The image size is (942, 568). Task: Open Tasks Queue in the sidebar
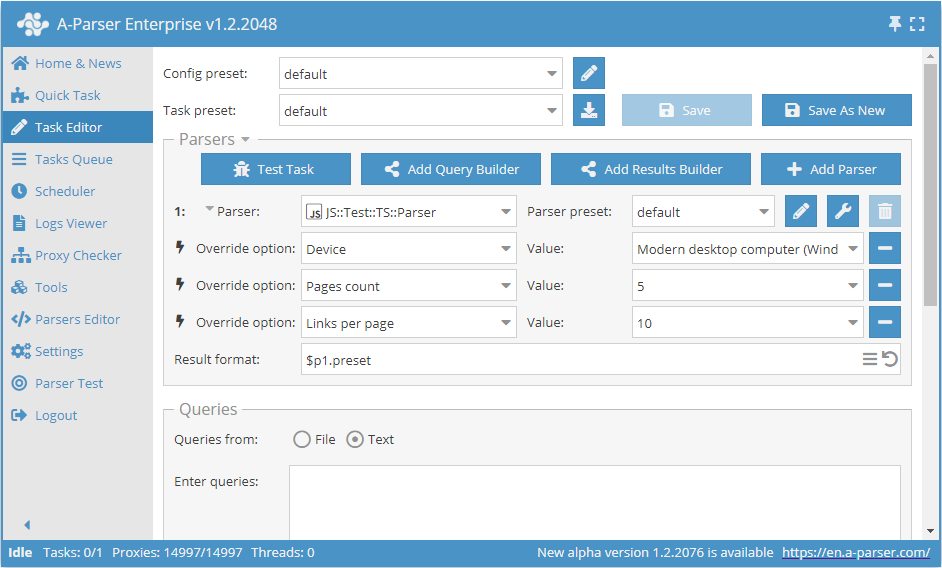(x=73, y=159)
